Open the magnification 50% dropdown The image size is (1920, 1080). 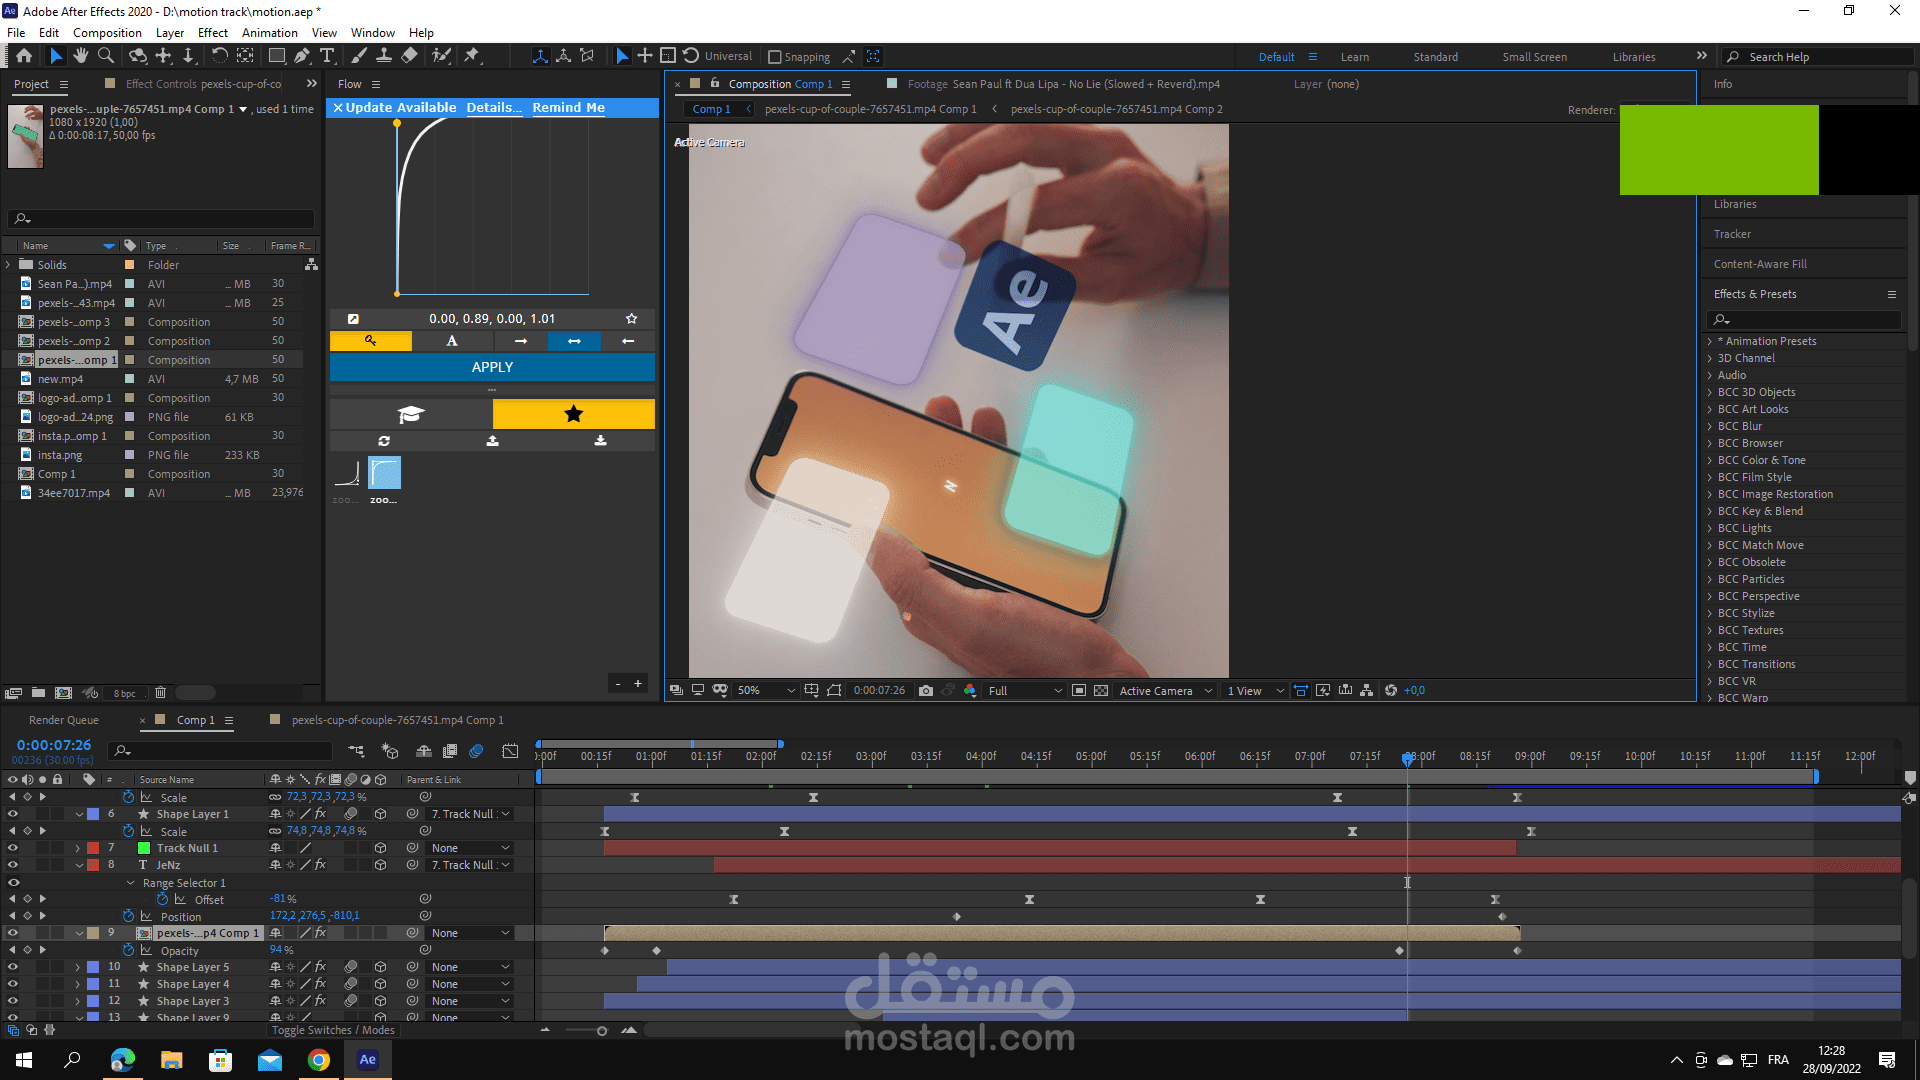click(x=766, y=691)
